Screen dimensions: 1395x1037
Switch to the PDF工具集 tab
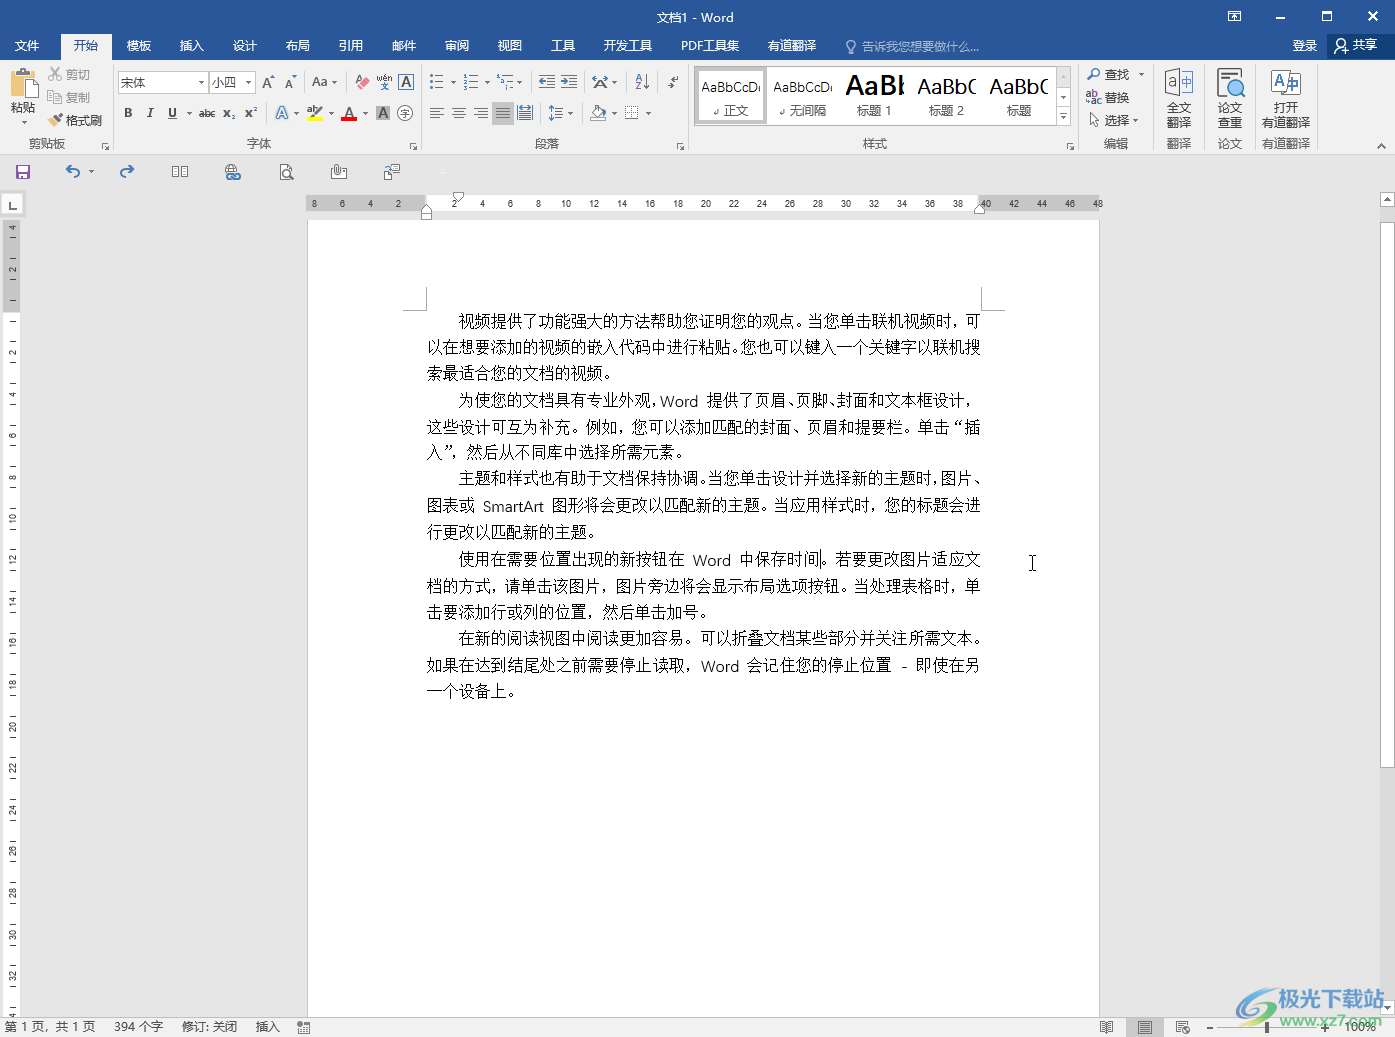[710, 46]
